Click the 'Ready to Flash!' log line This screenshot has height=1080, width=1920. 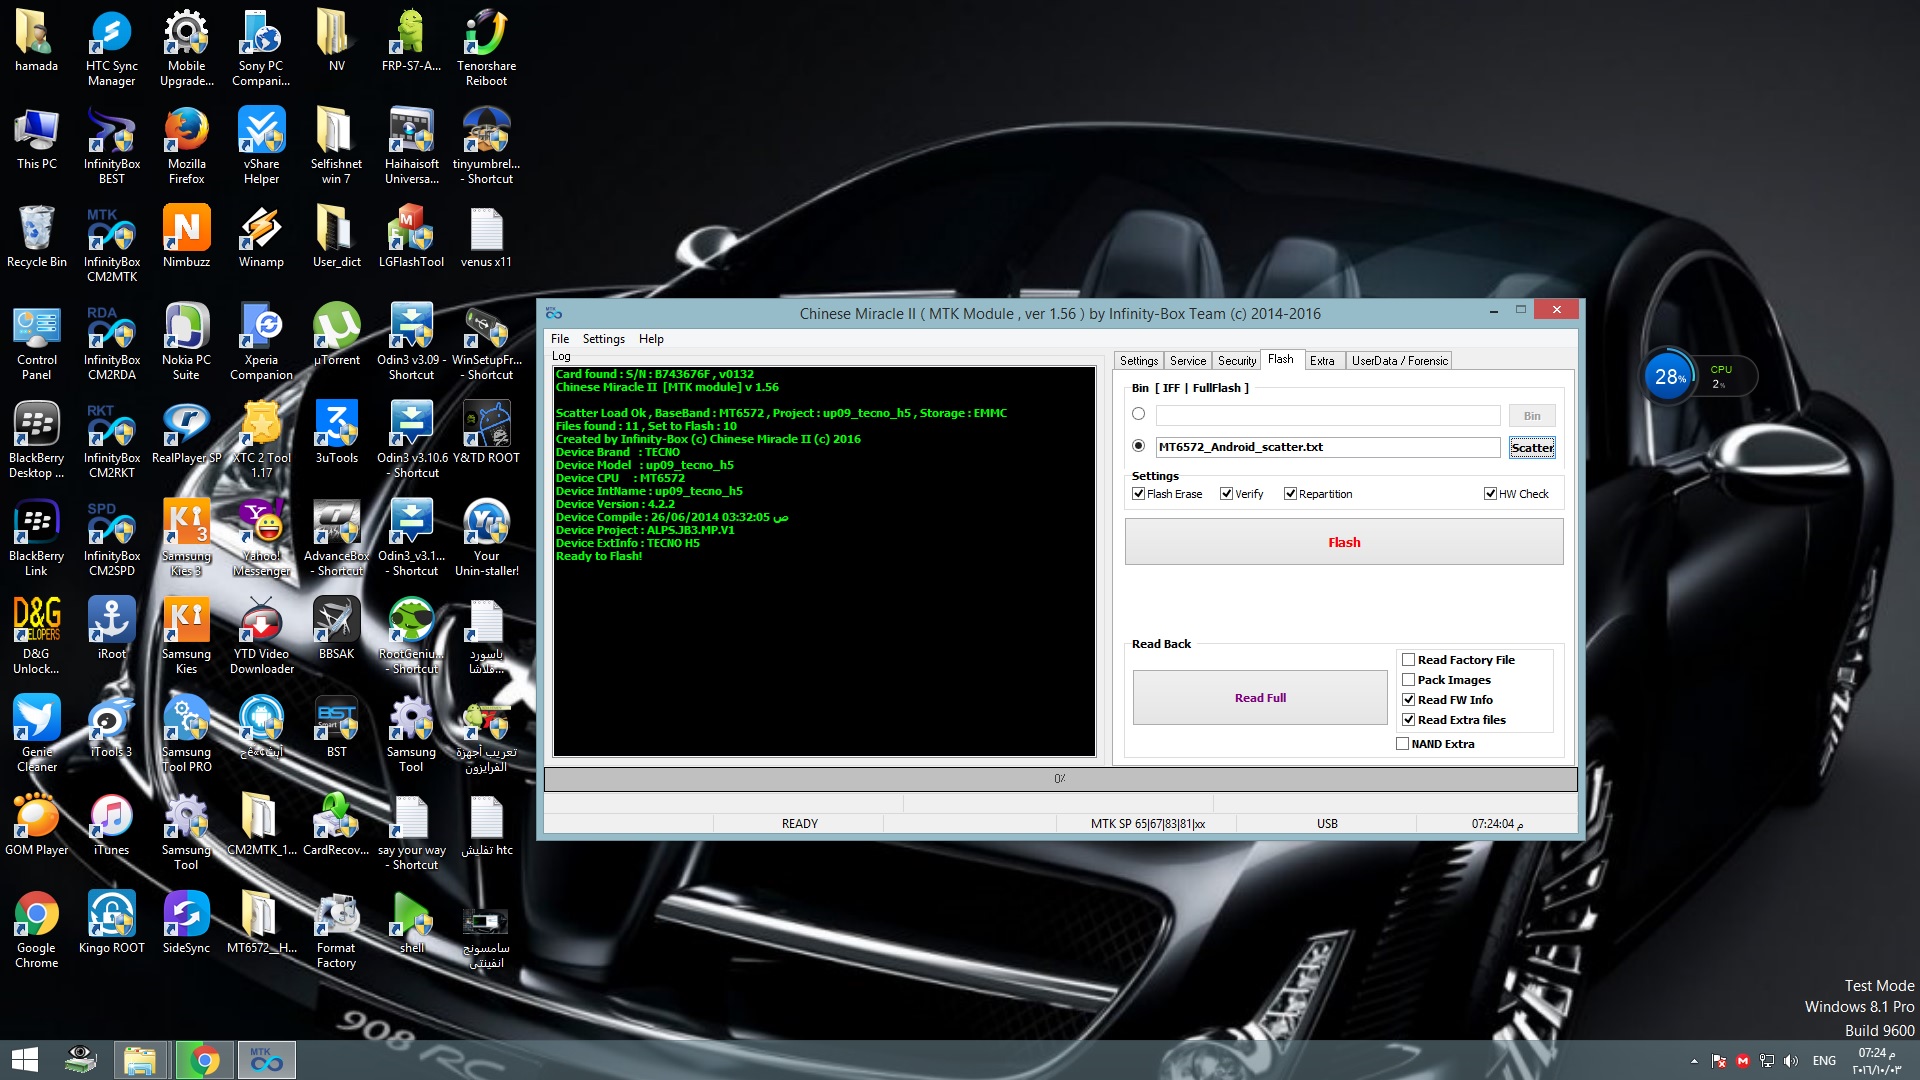[x=599, y=556]
